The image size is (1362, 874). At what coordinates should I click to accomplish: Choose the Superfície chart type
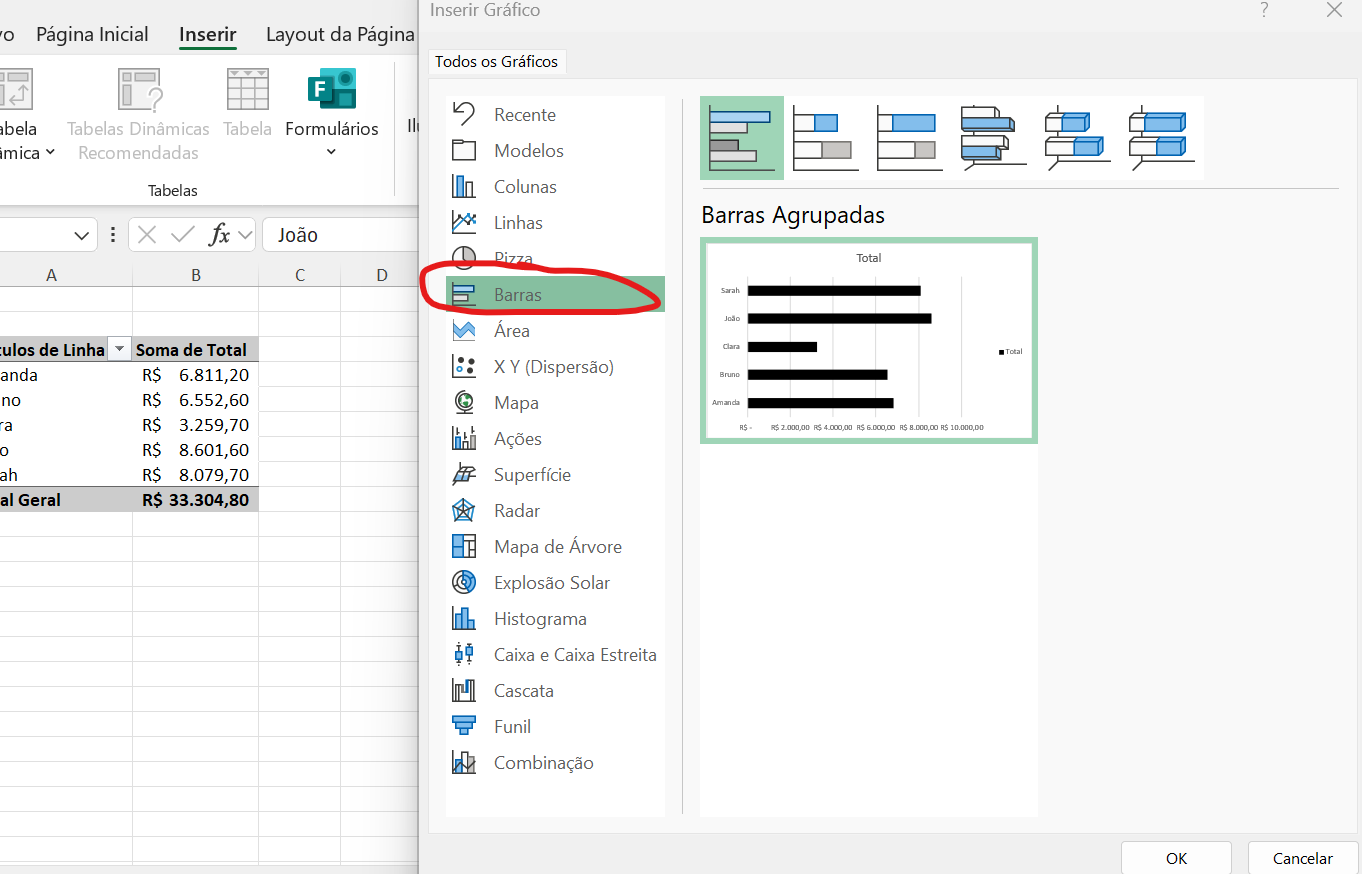(555, 475)
